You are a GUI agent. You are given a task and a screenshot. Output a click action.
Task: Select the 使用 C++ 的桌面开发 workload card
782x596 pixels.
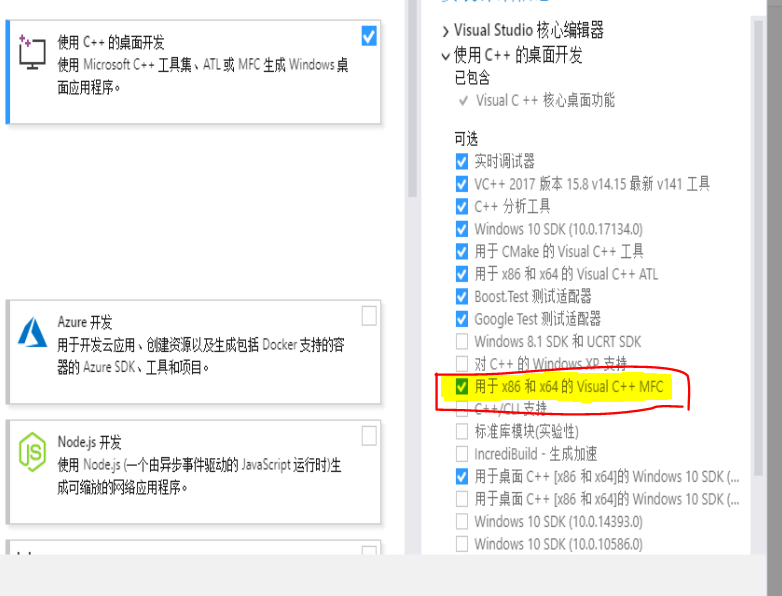point(193,72)
